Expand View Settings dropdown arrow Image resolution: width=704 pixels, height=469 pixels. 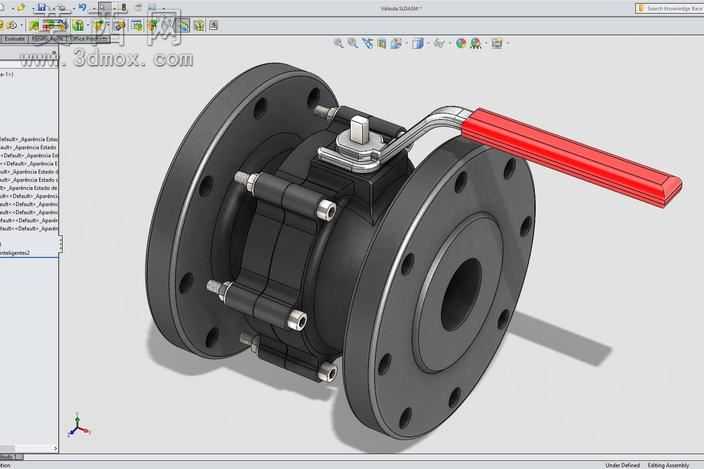coord(508,44)
